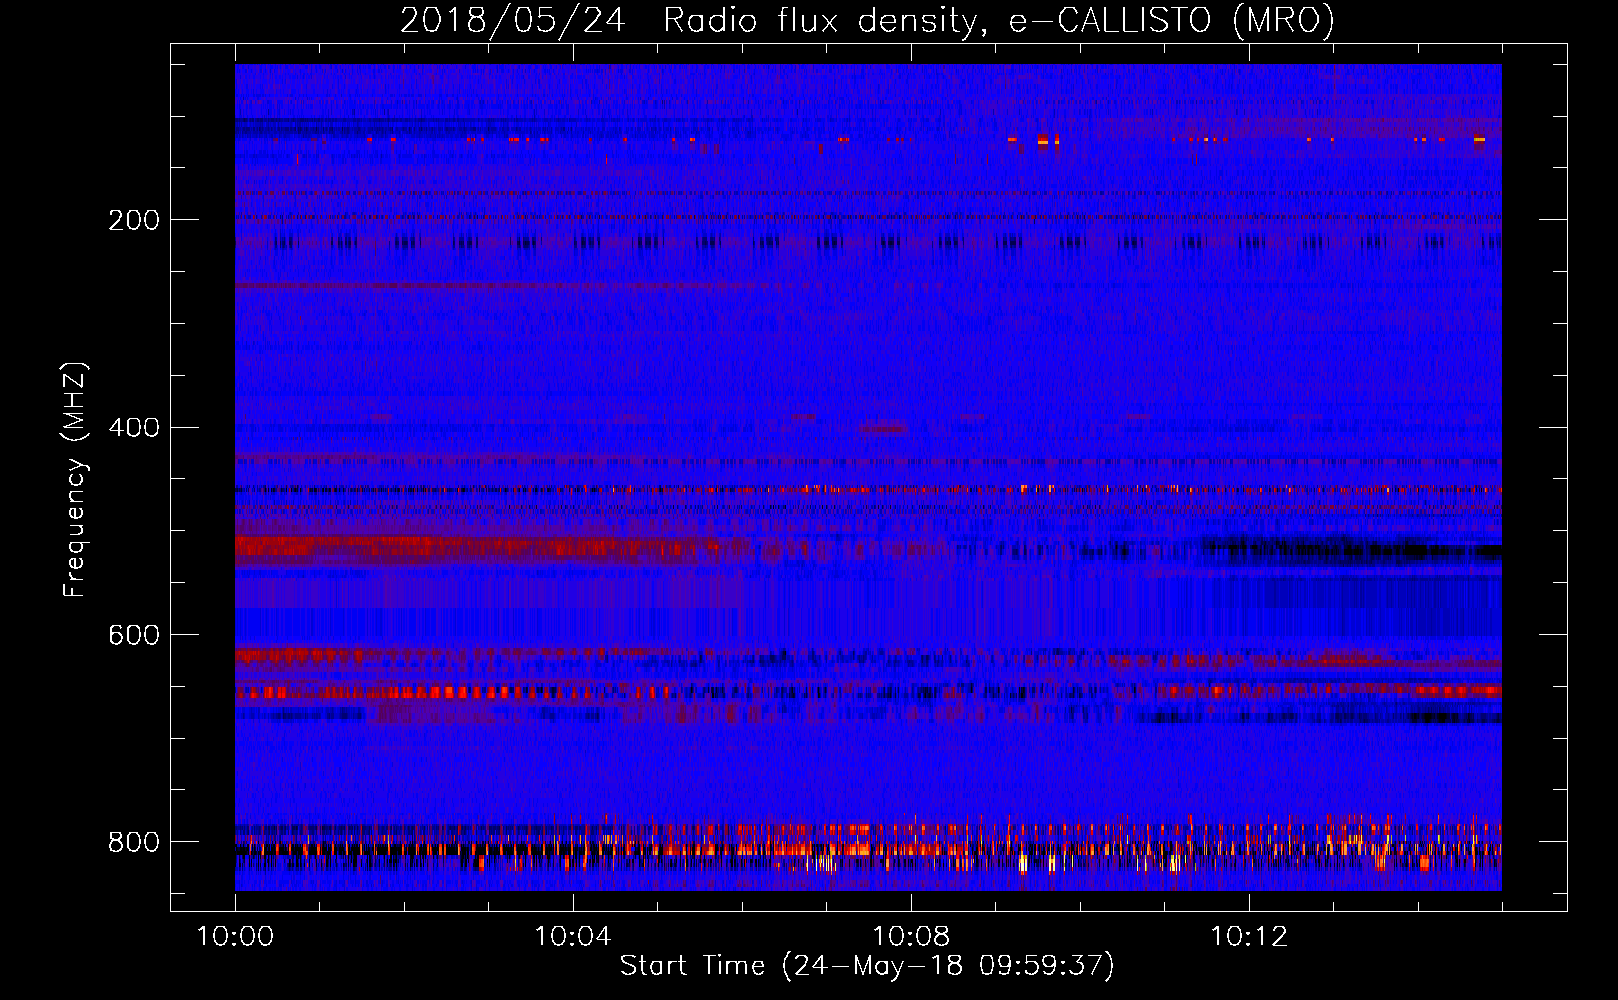Click the 10:00 time tick label
The height and width of the screenshot is (1000, 1618).
[235, 936]
